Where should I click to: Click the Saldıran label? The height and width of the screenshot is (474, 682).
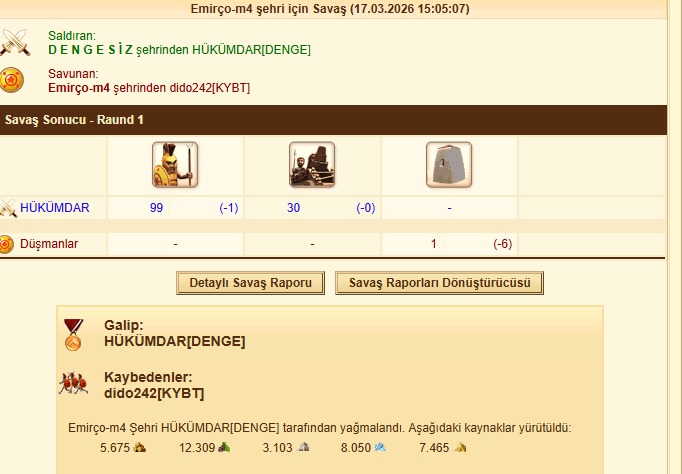pyautogui.click(x=72, y=36)
